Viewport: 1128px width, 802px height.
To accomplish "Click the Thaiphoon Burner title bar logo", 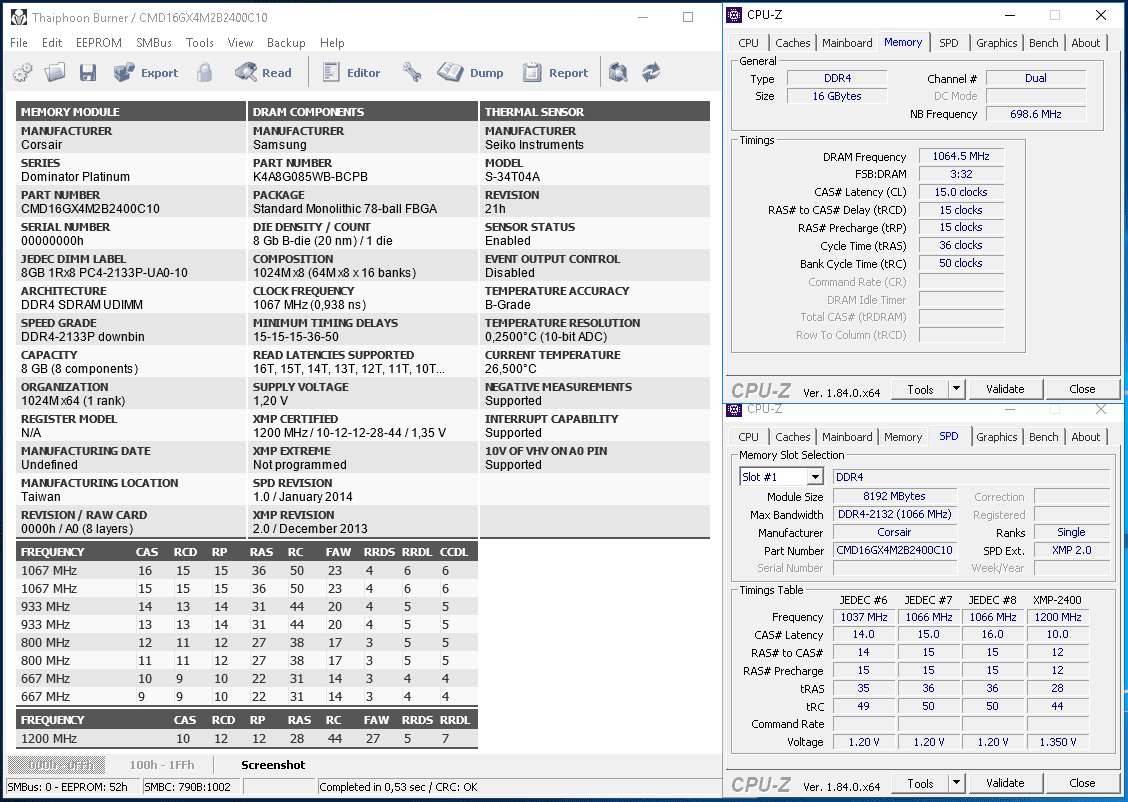I will [x=19, y=17].
